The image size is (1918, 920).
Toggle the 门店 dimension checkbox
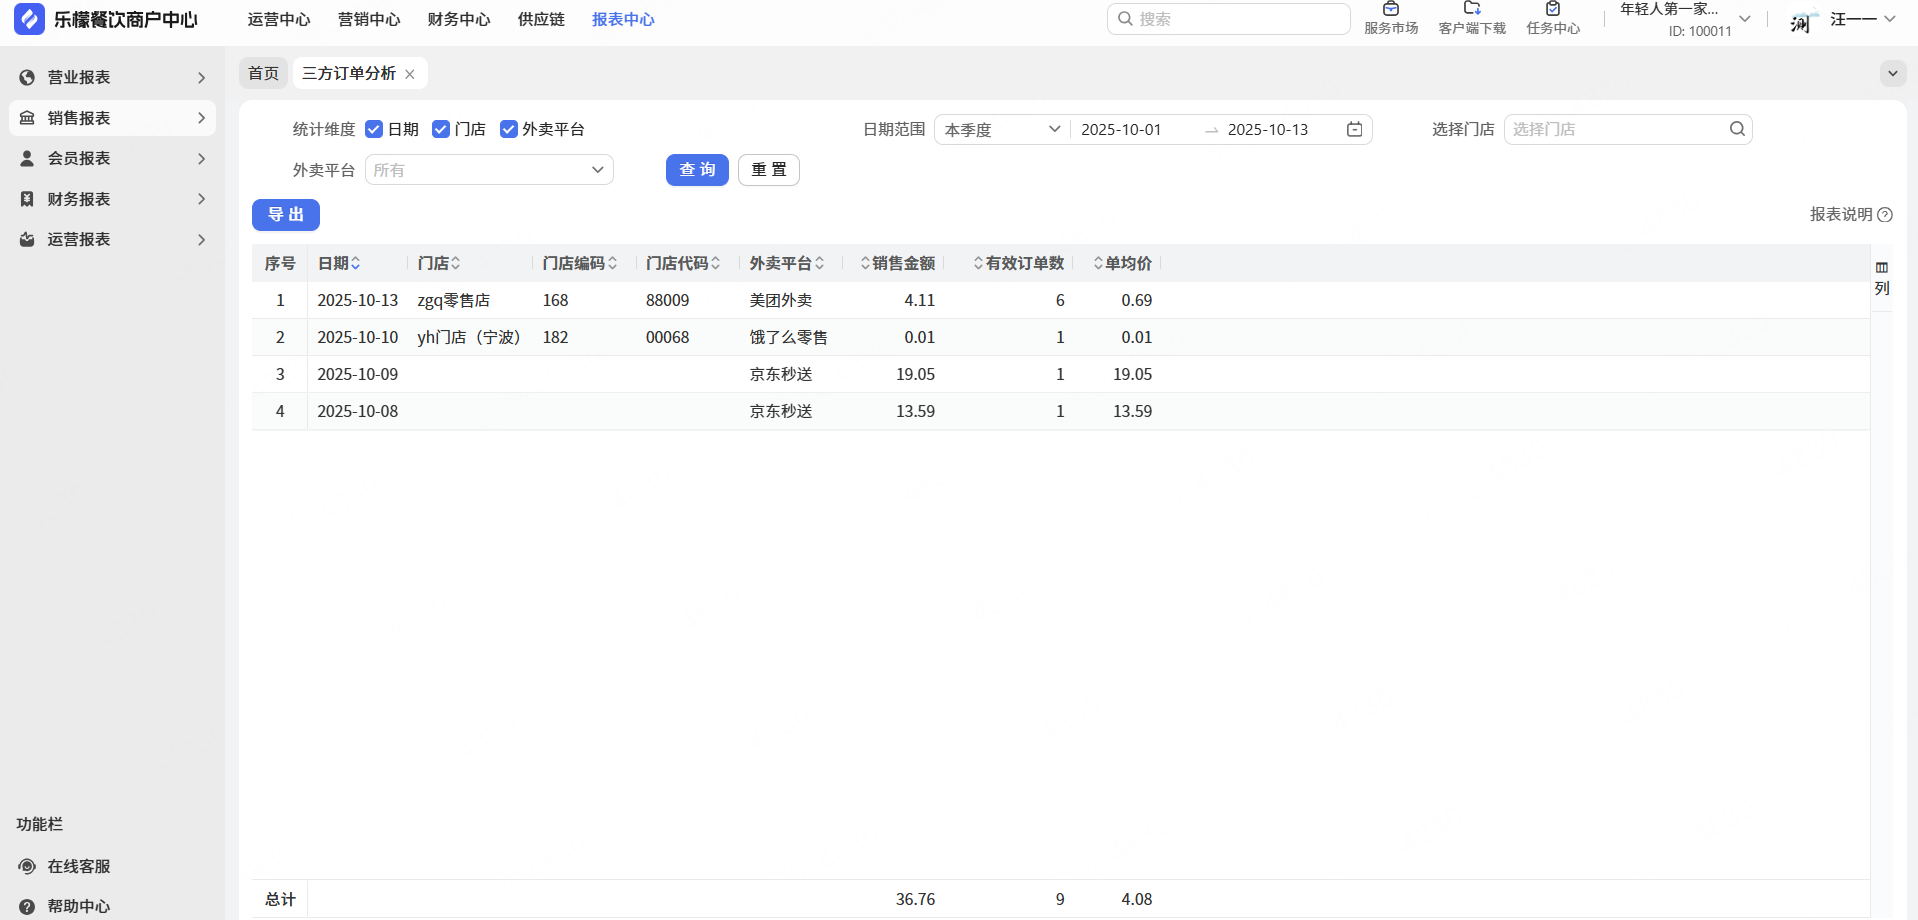pos(441,129)
